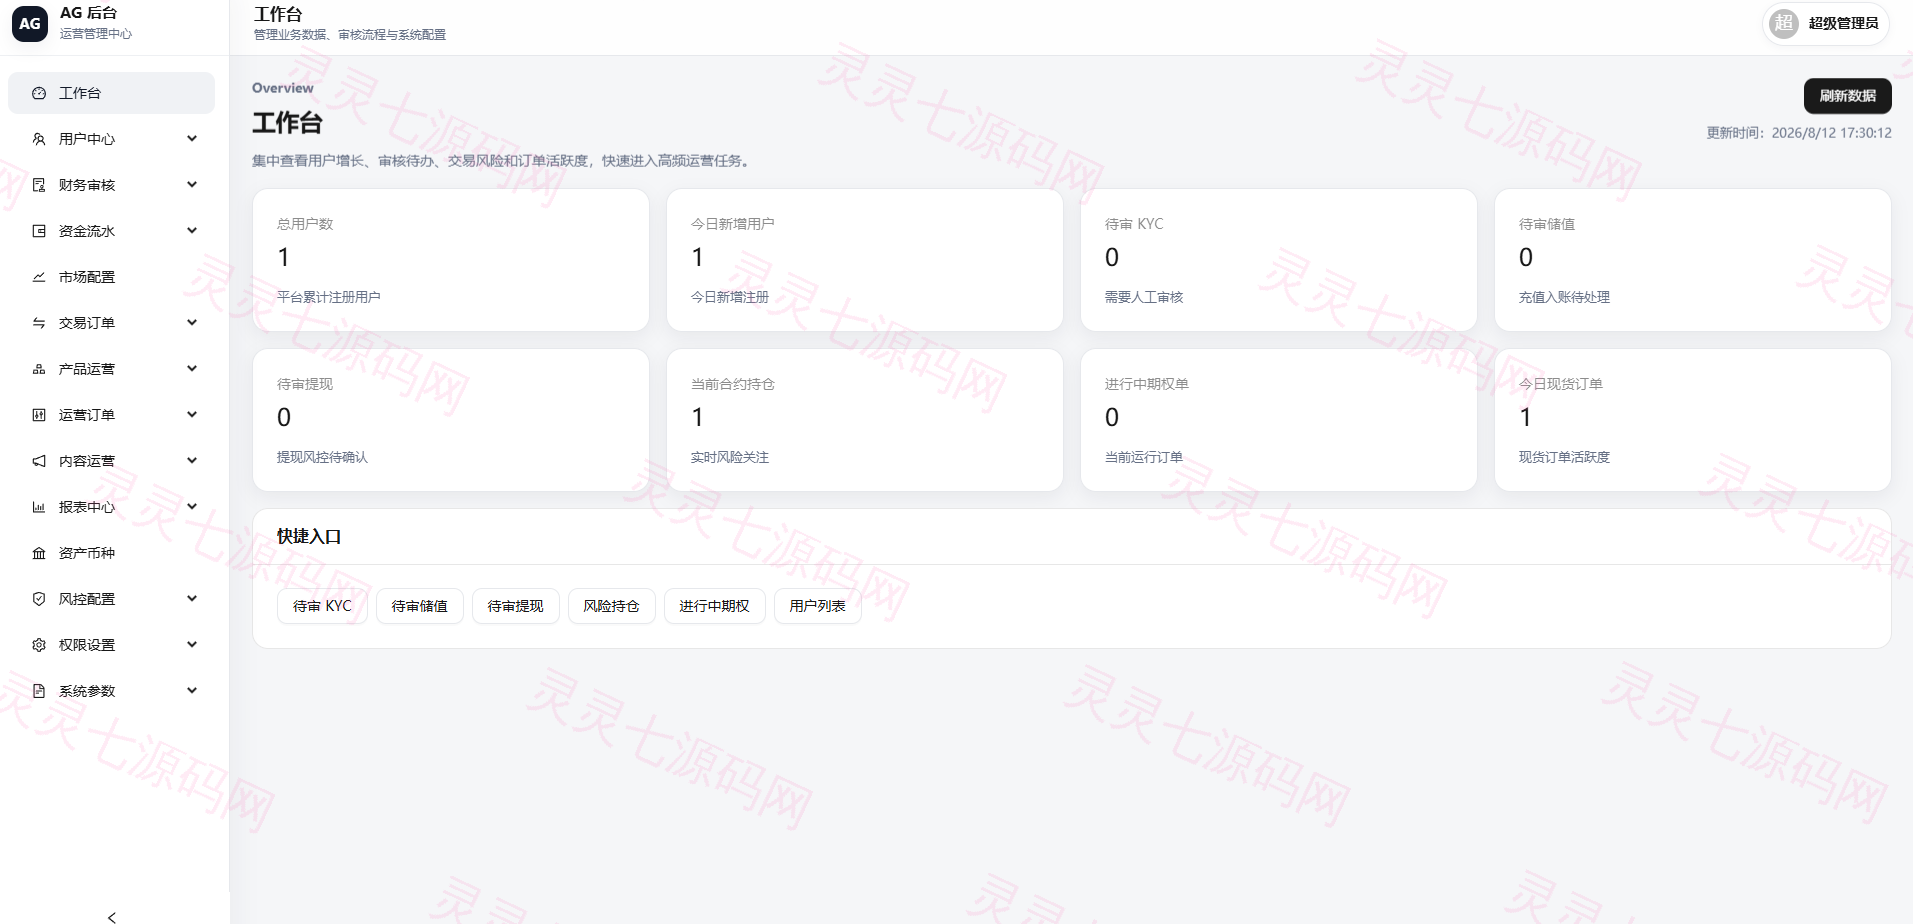Click the 刷新数据 refresh button

click(1847, 96)
